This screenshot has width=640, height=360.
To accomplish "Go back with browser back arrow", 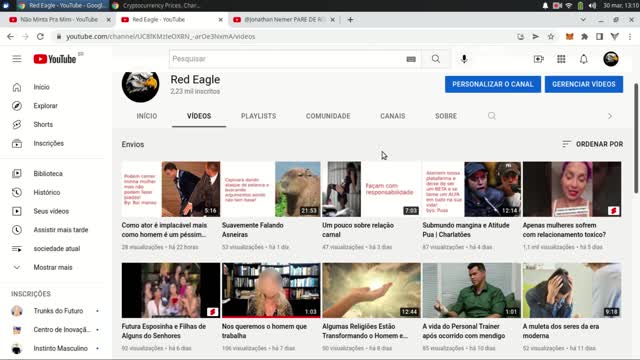I will (10, 36).
